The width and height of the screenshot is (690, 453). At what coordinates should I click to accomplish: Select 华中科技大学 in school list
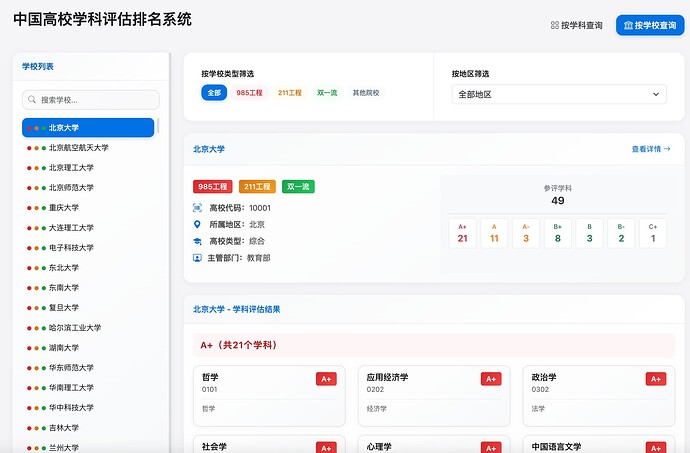click(x=88, y=408)
